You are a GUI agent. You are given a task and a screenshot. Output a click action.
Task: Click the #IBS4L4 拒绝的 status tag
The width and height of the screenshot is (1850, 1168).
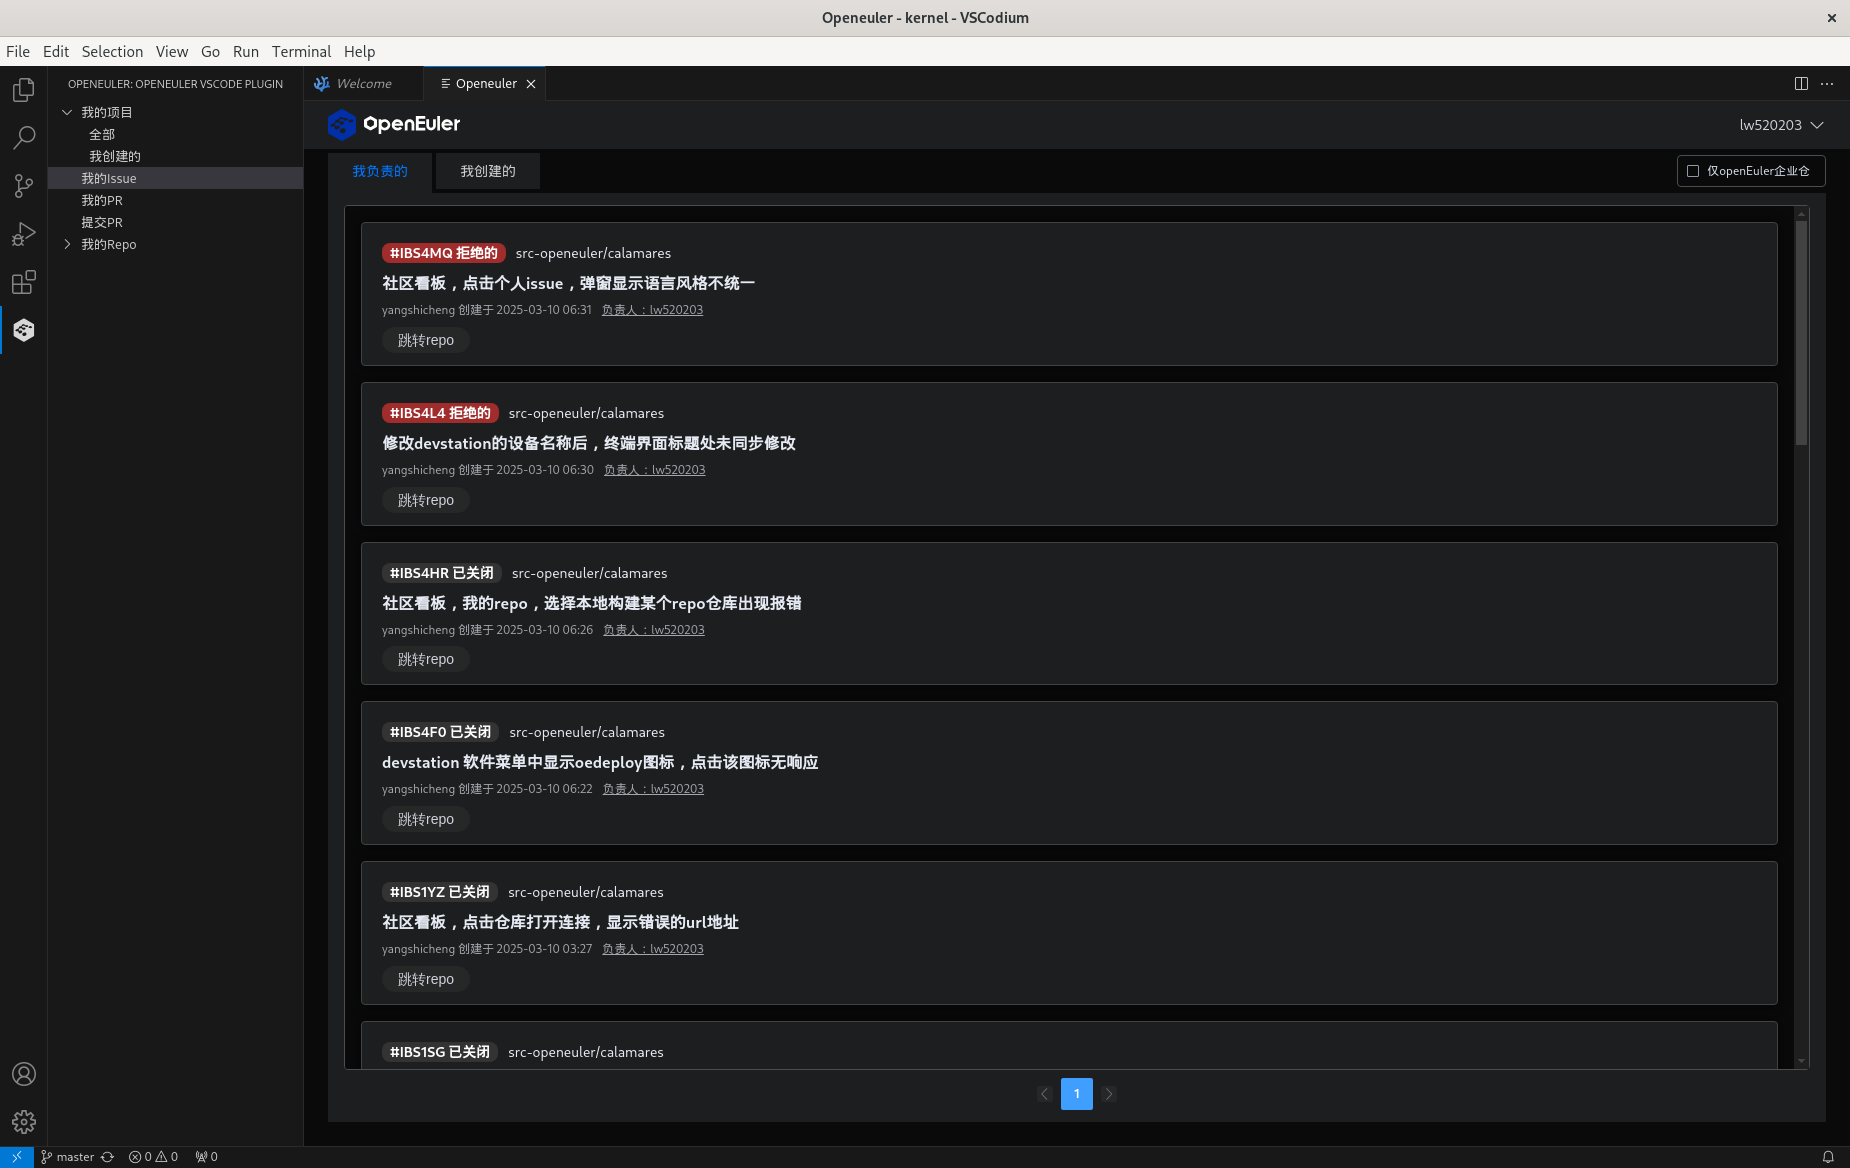point(440,413)
